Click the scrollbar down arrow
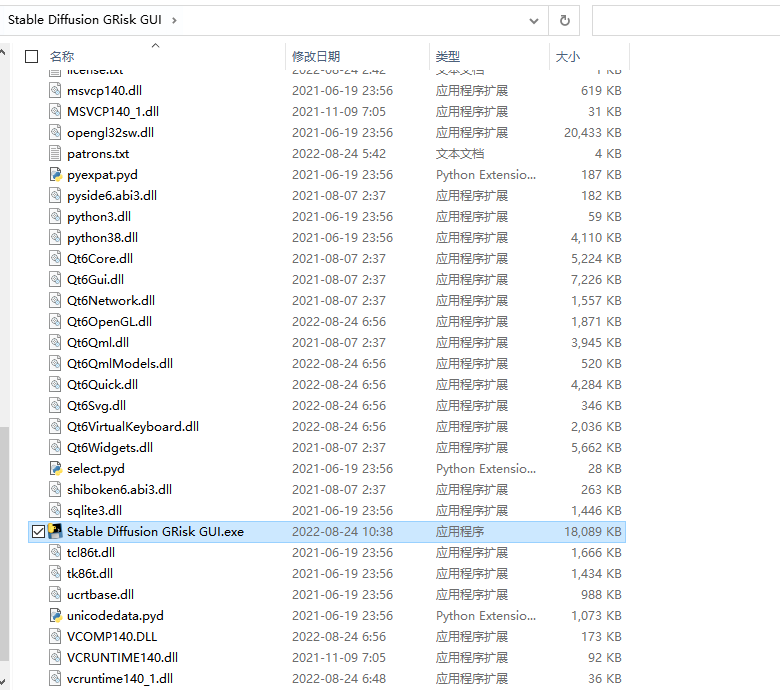 (x=3, y=682)
